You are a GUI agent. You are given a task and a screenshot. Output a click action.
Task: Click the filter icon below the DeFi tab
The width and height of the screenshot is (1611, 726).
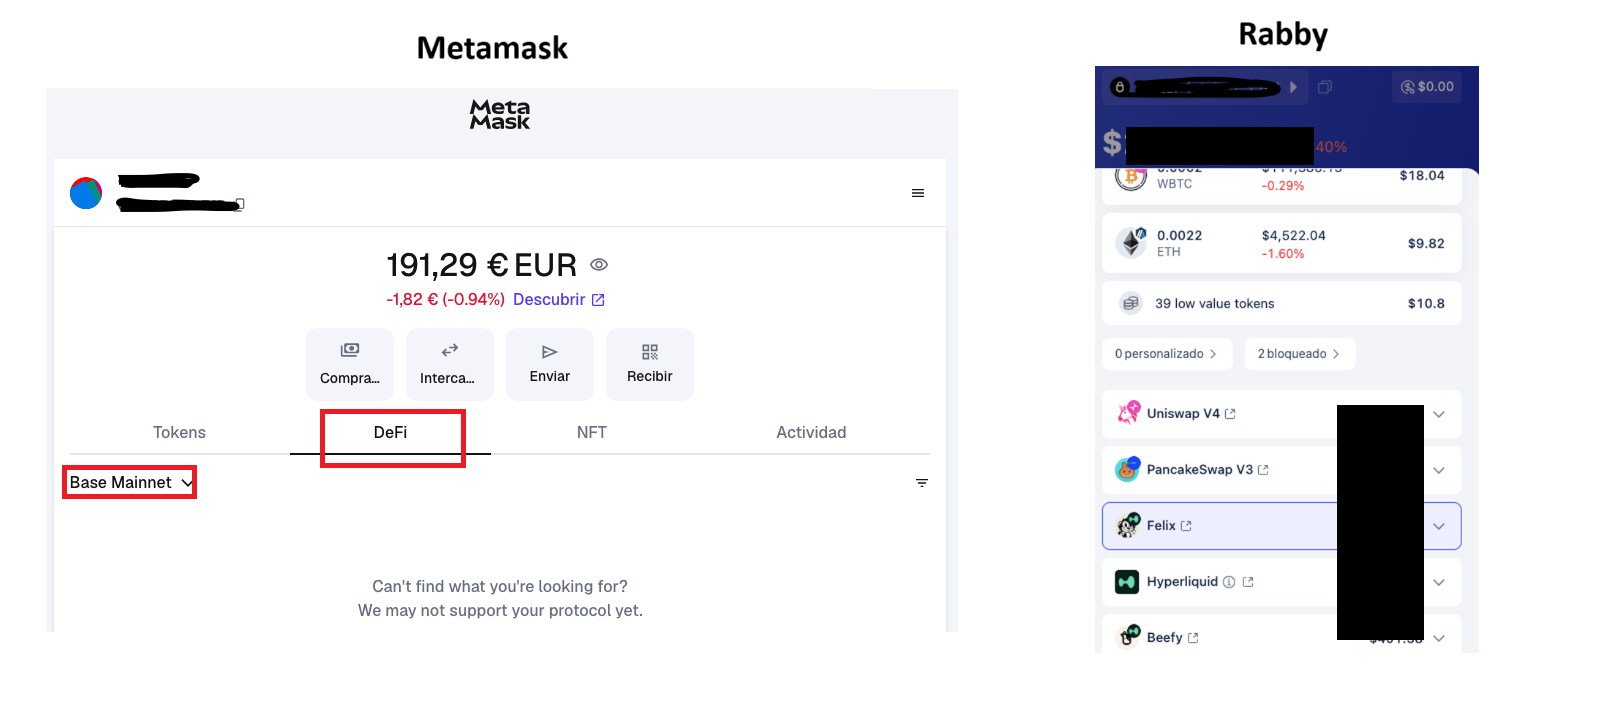point(922,483)
